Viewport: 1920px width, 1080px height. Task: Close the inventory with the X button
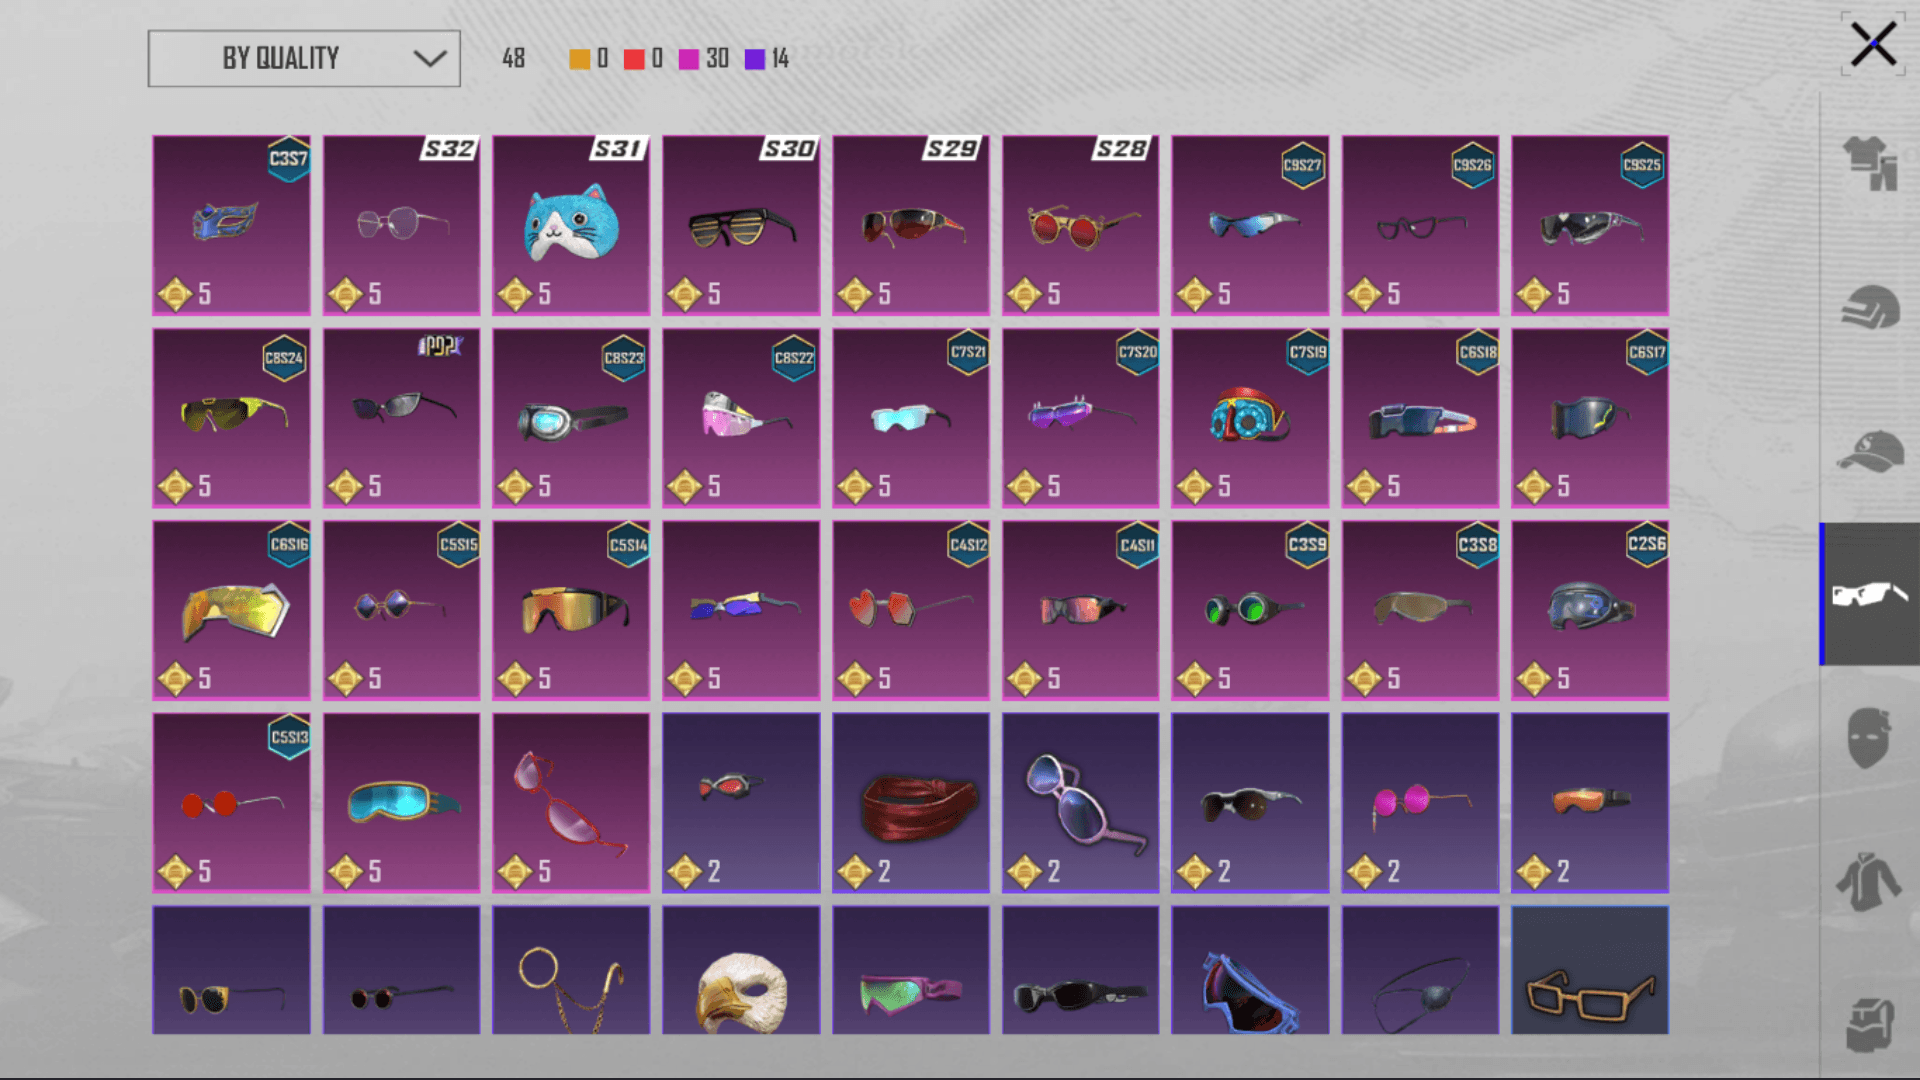pyautogui.click(x=1872, y=44)
